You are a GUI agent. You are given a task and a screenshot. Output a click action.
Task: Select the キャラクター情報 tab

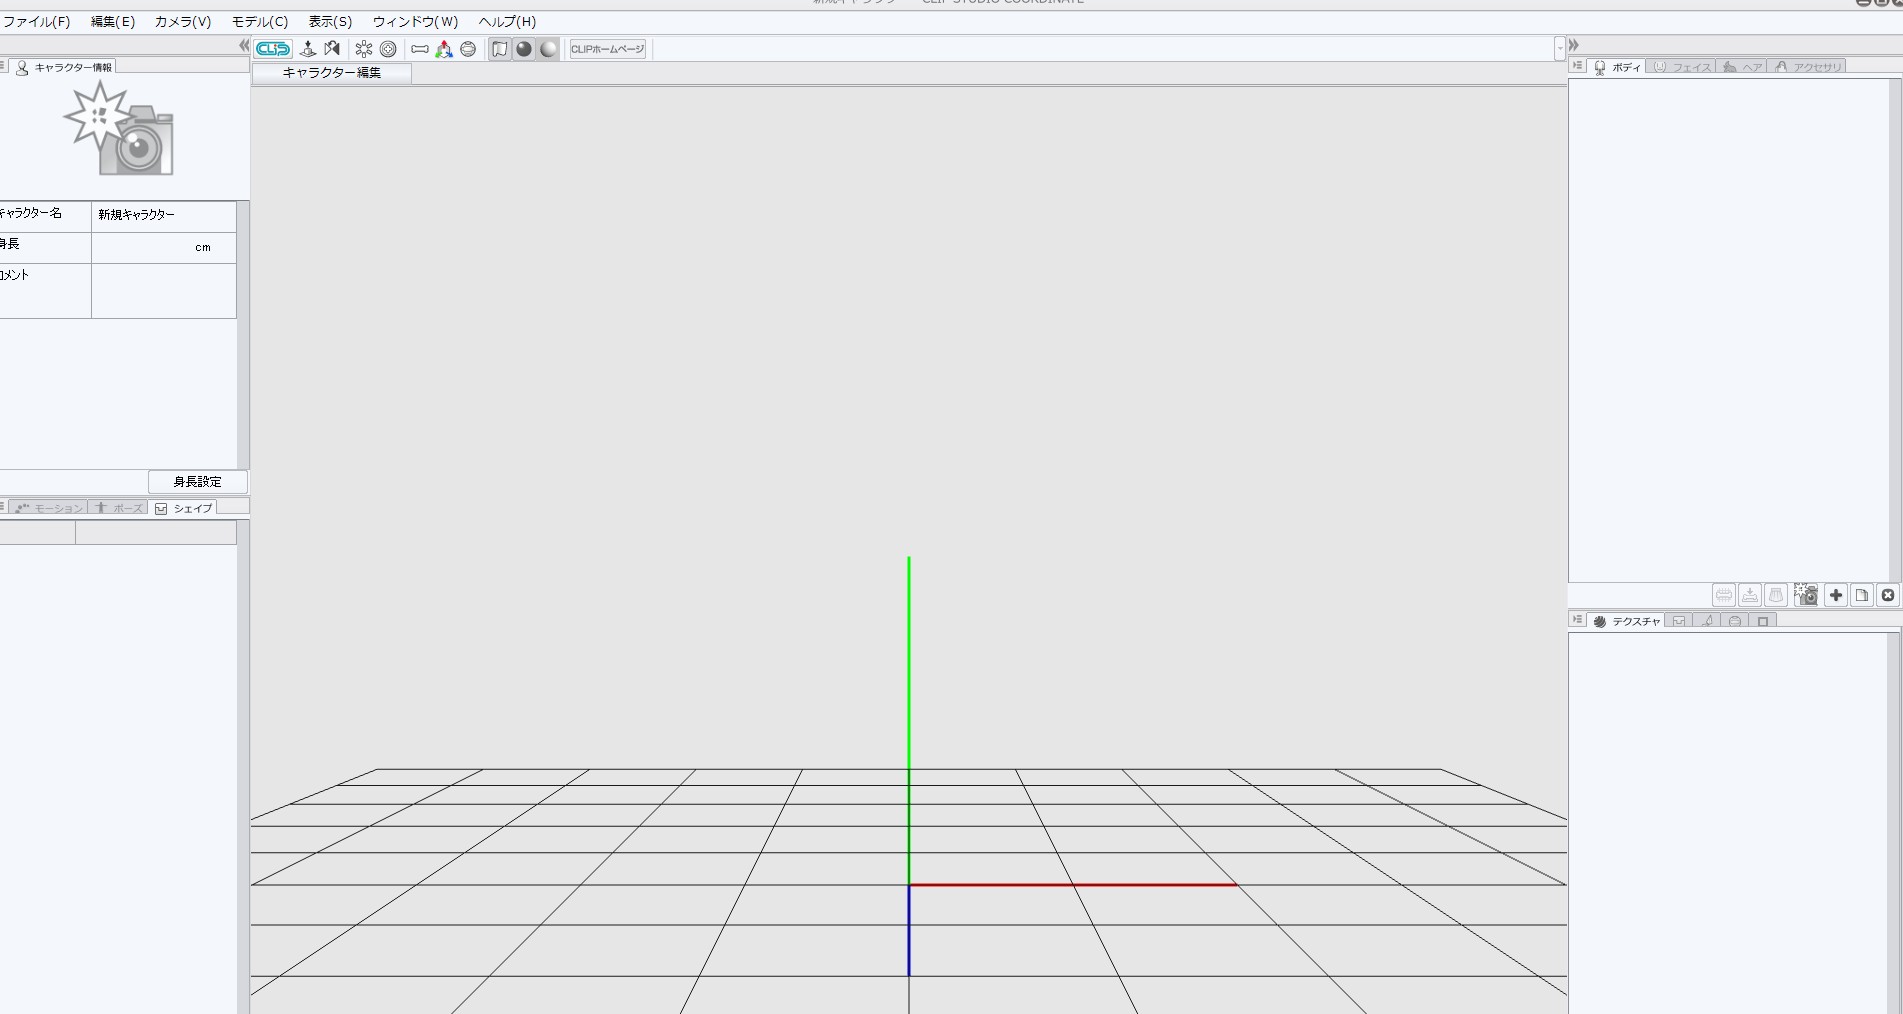(x=65, y=67)
